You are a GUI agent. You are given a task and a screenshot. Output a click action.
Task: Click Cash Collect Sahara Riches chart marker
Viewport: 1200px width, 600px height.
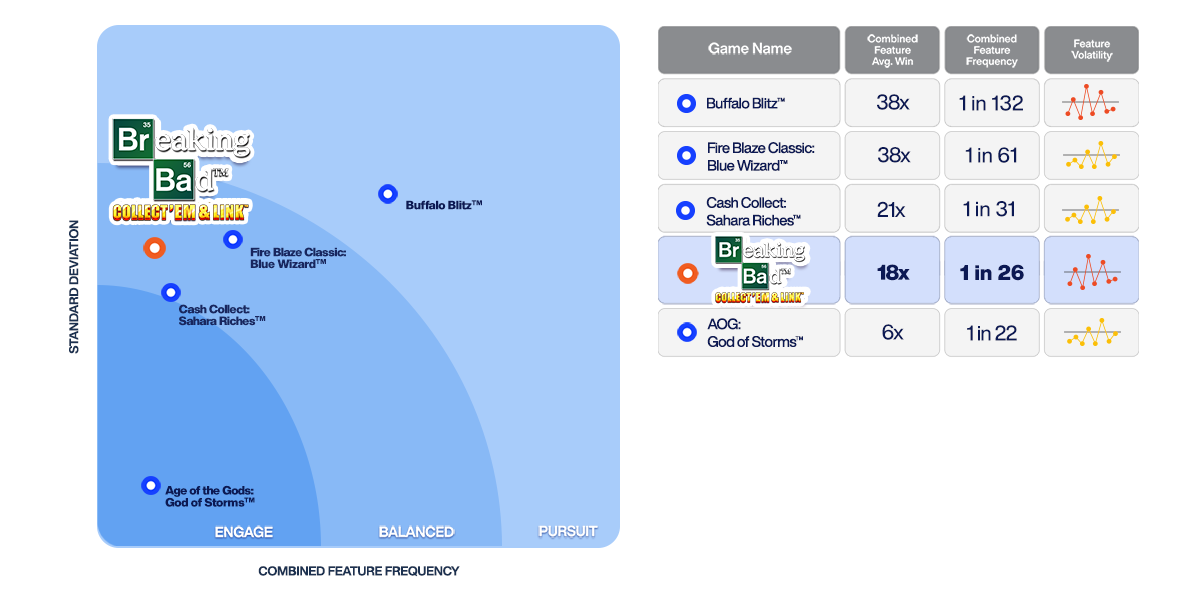pyautogui.click(x=171, y=292)
